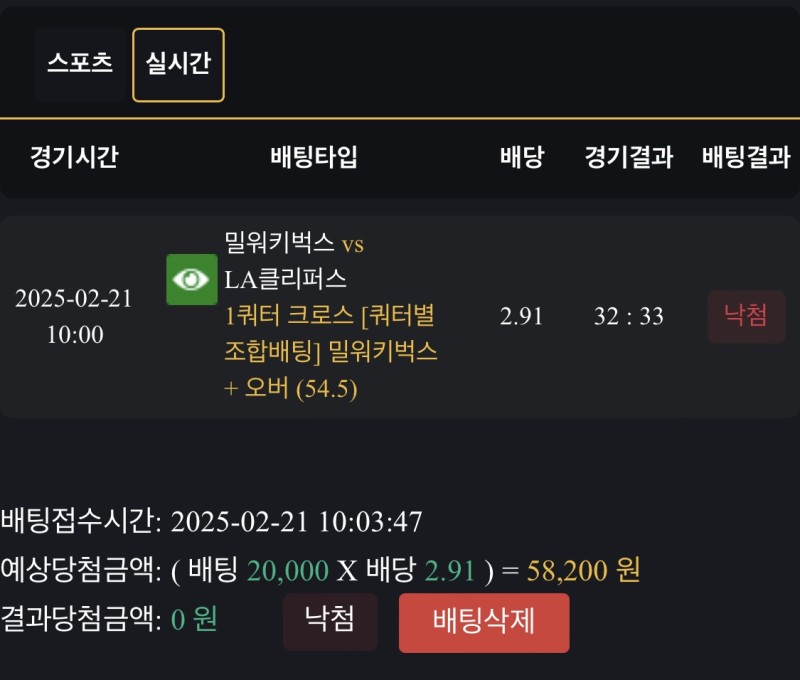Image resolution: width=800 pixels, height=680 pixels.
Task: Click the 낙첨 badge in the bet row
Action: (x=746, y=316)
